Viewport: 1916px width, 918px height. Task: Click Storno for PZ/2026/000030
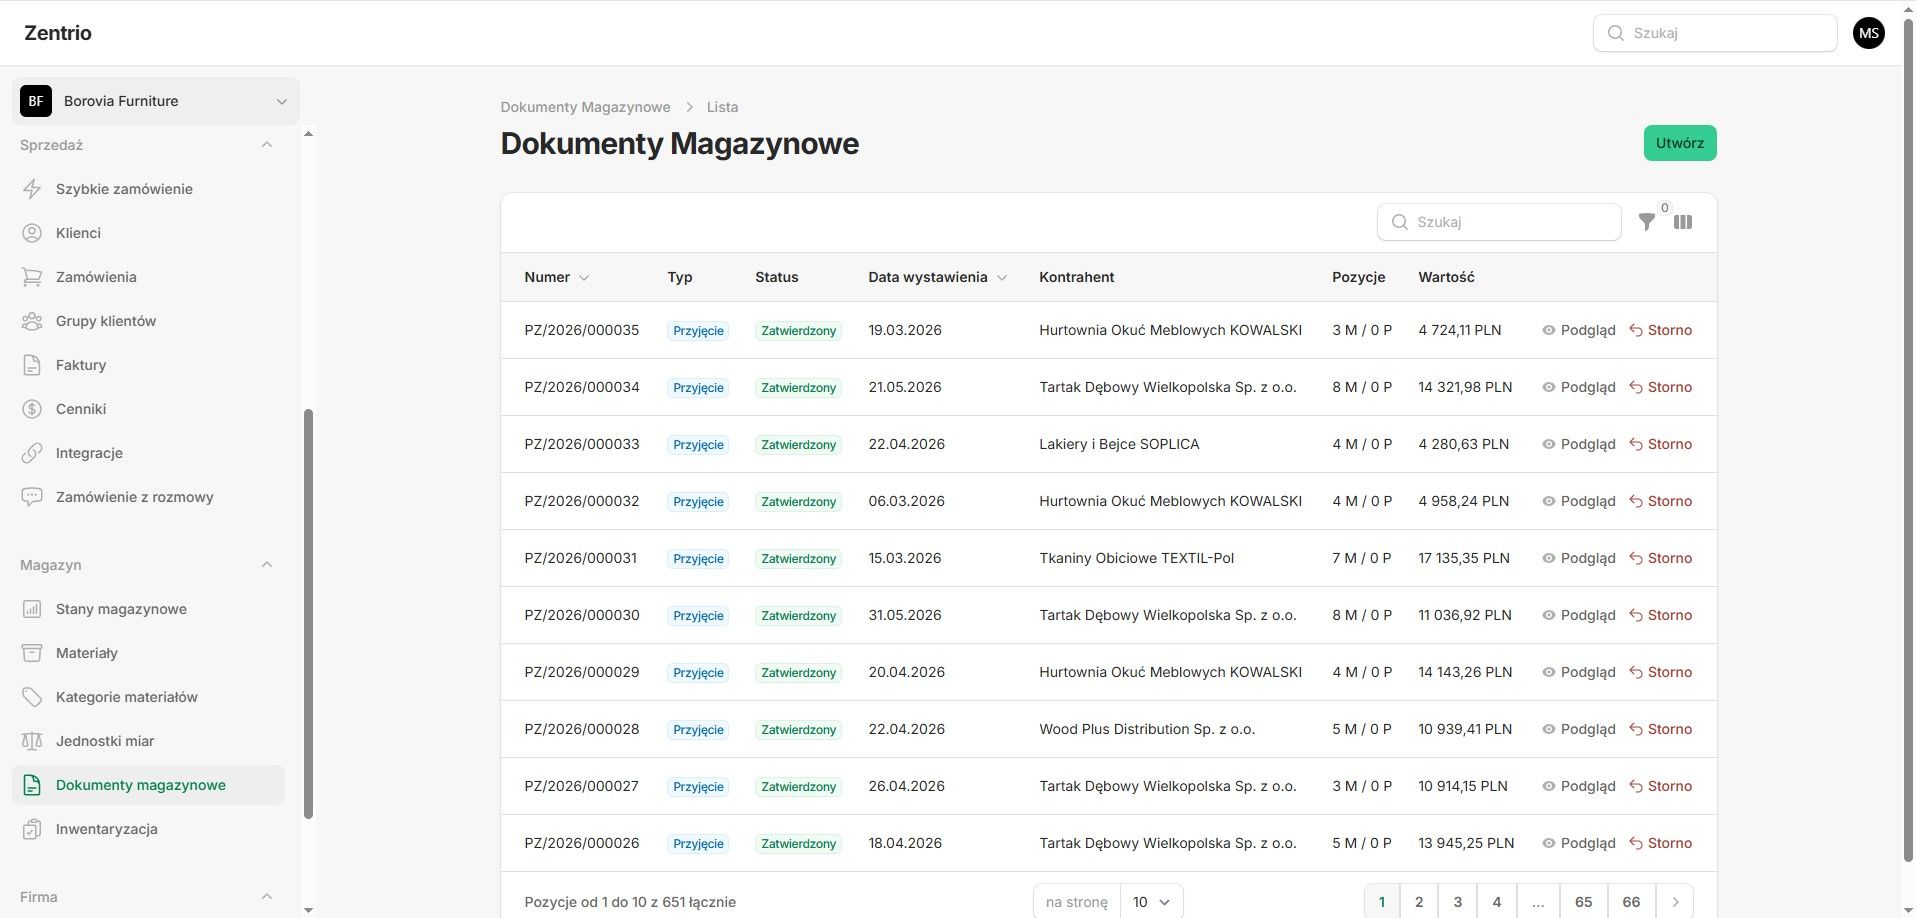click(1661, 615)
